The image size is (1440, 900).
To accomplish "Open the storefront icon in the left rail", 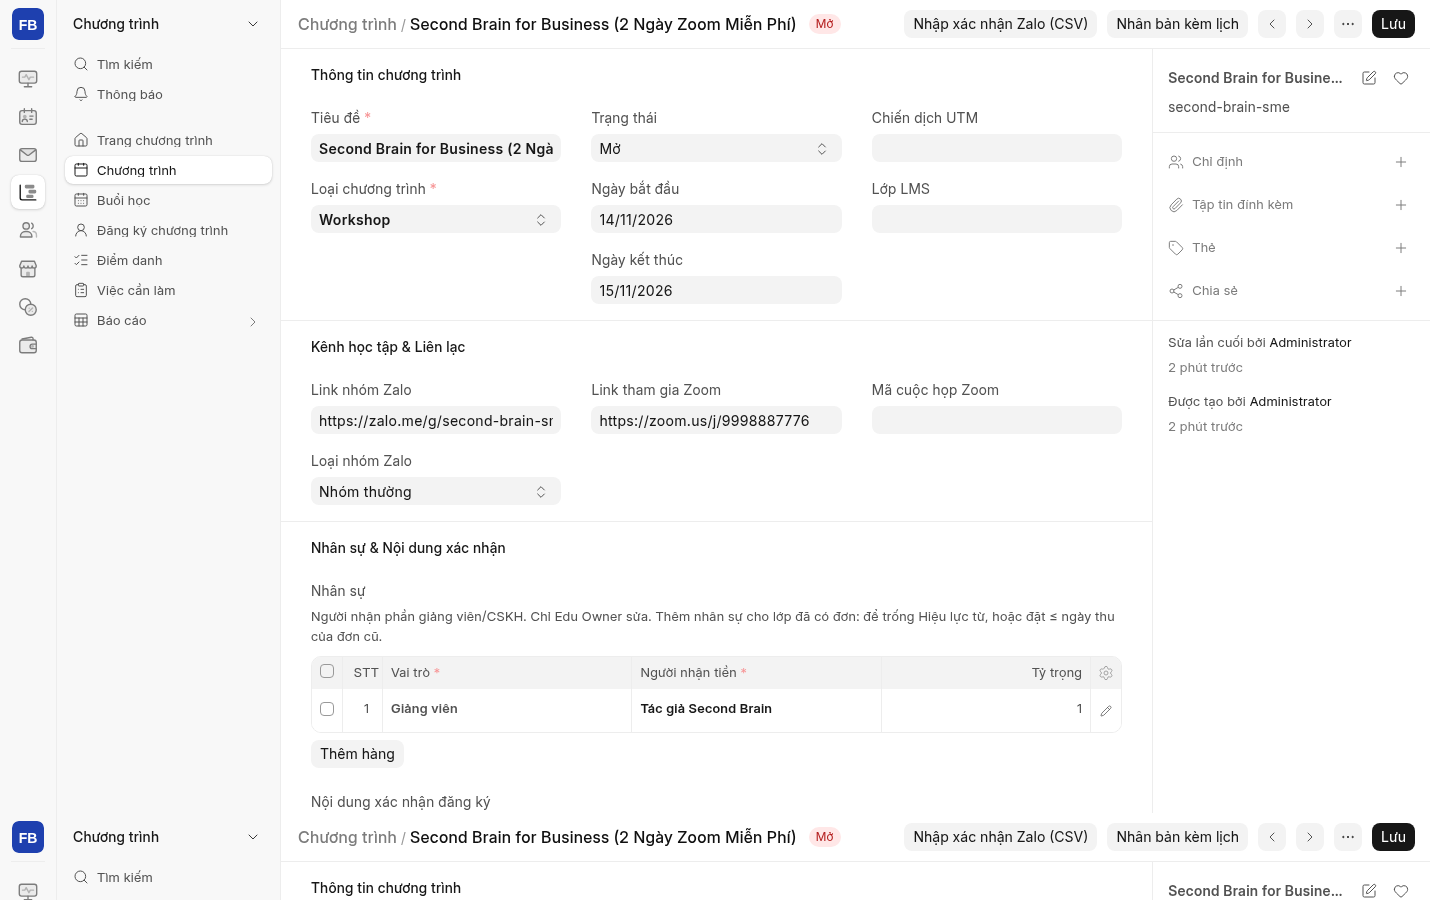I will coord(28,269).
